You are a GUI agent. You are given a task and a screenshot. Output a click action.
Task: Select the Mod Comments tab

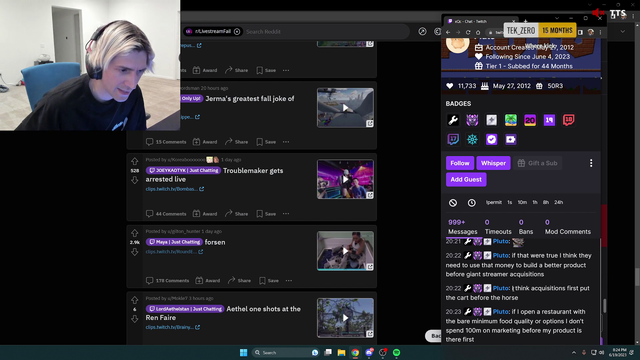(568, 227)
